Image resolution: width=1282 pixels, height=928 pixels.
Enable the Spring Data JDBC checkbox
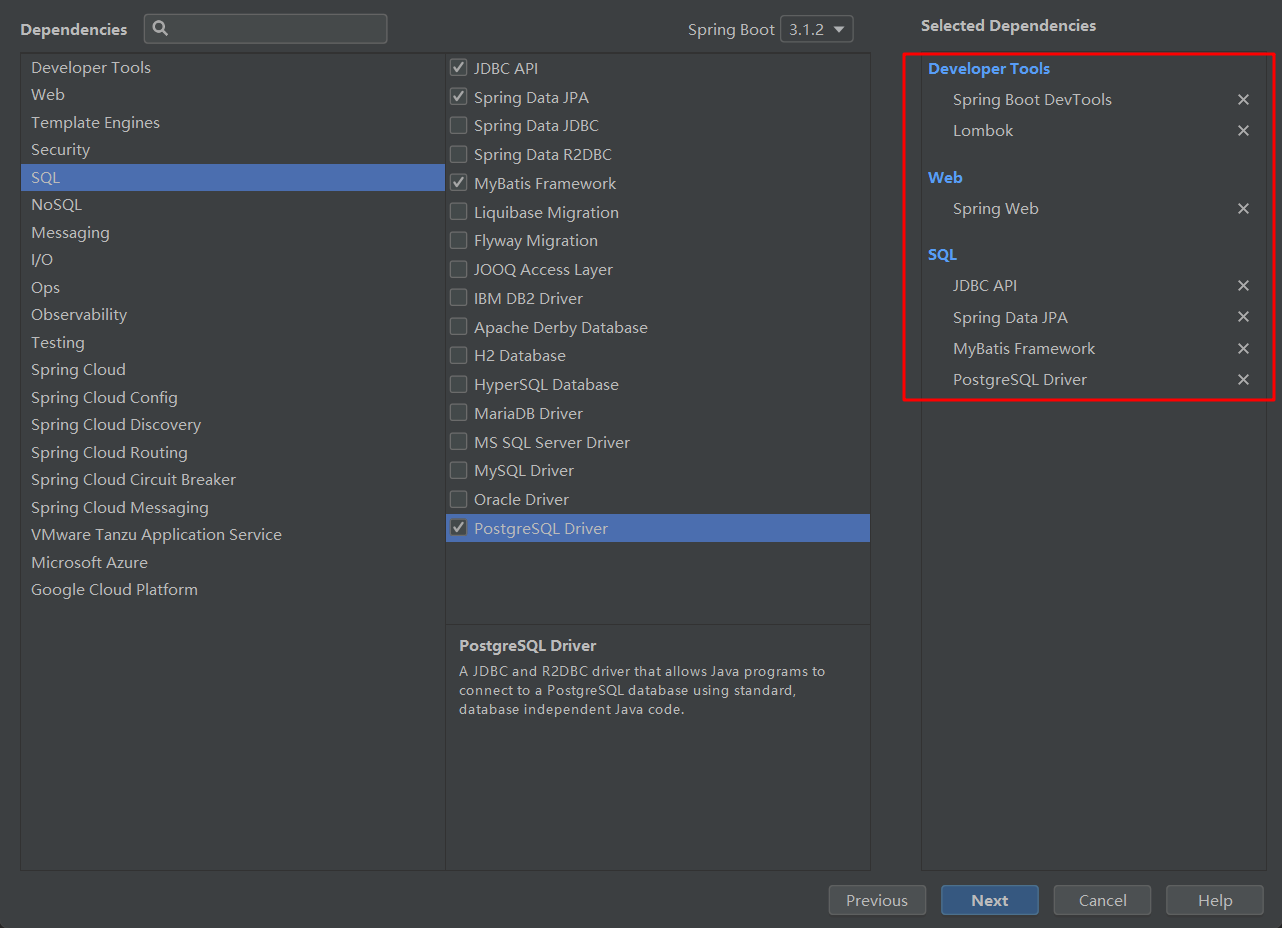[458, 126]
